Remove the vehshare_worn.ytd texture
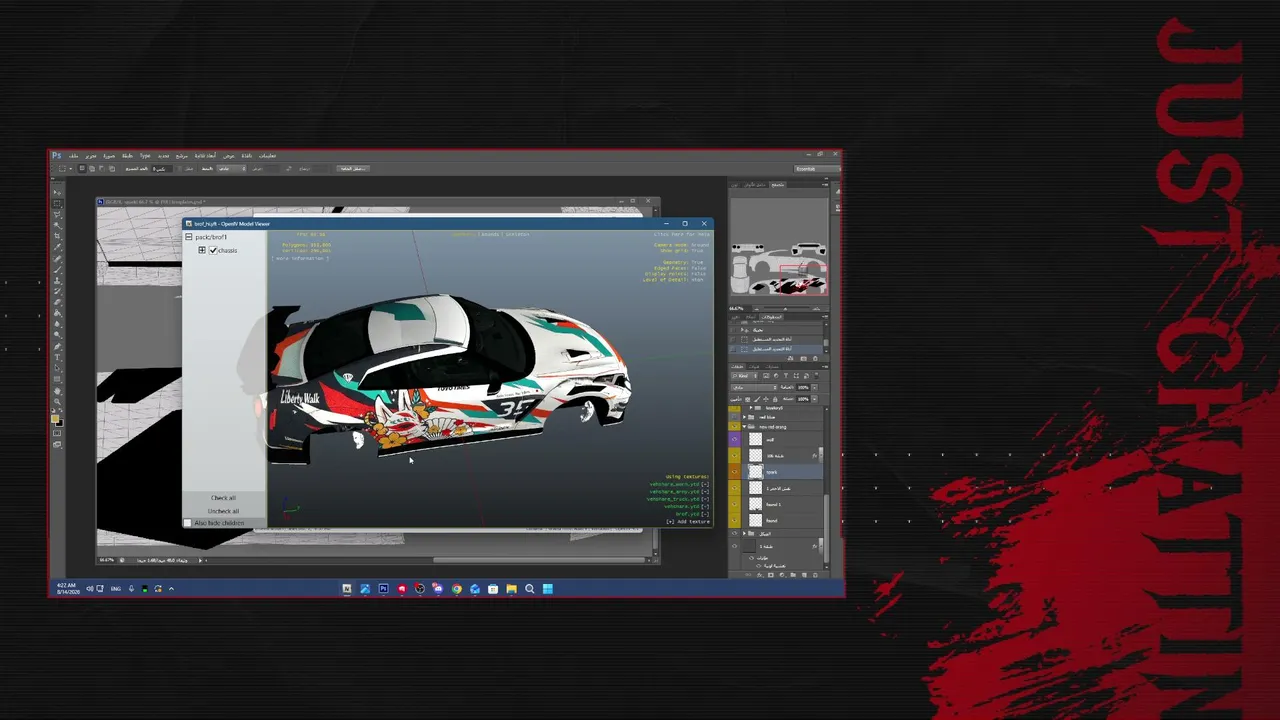The width and height of the screenshot is (1280, 720). click(x=705, y=484)
